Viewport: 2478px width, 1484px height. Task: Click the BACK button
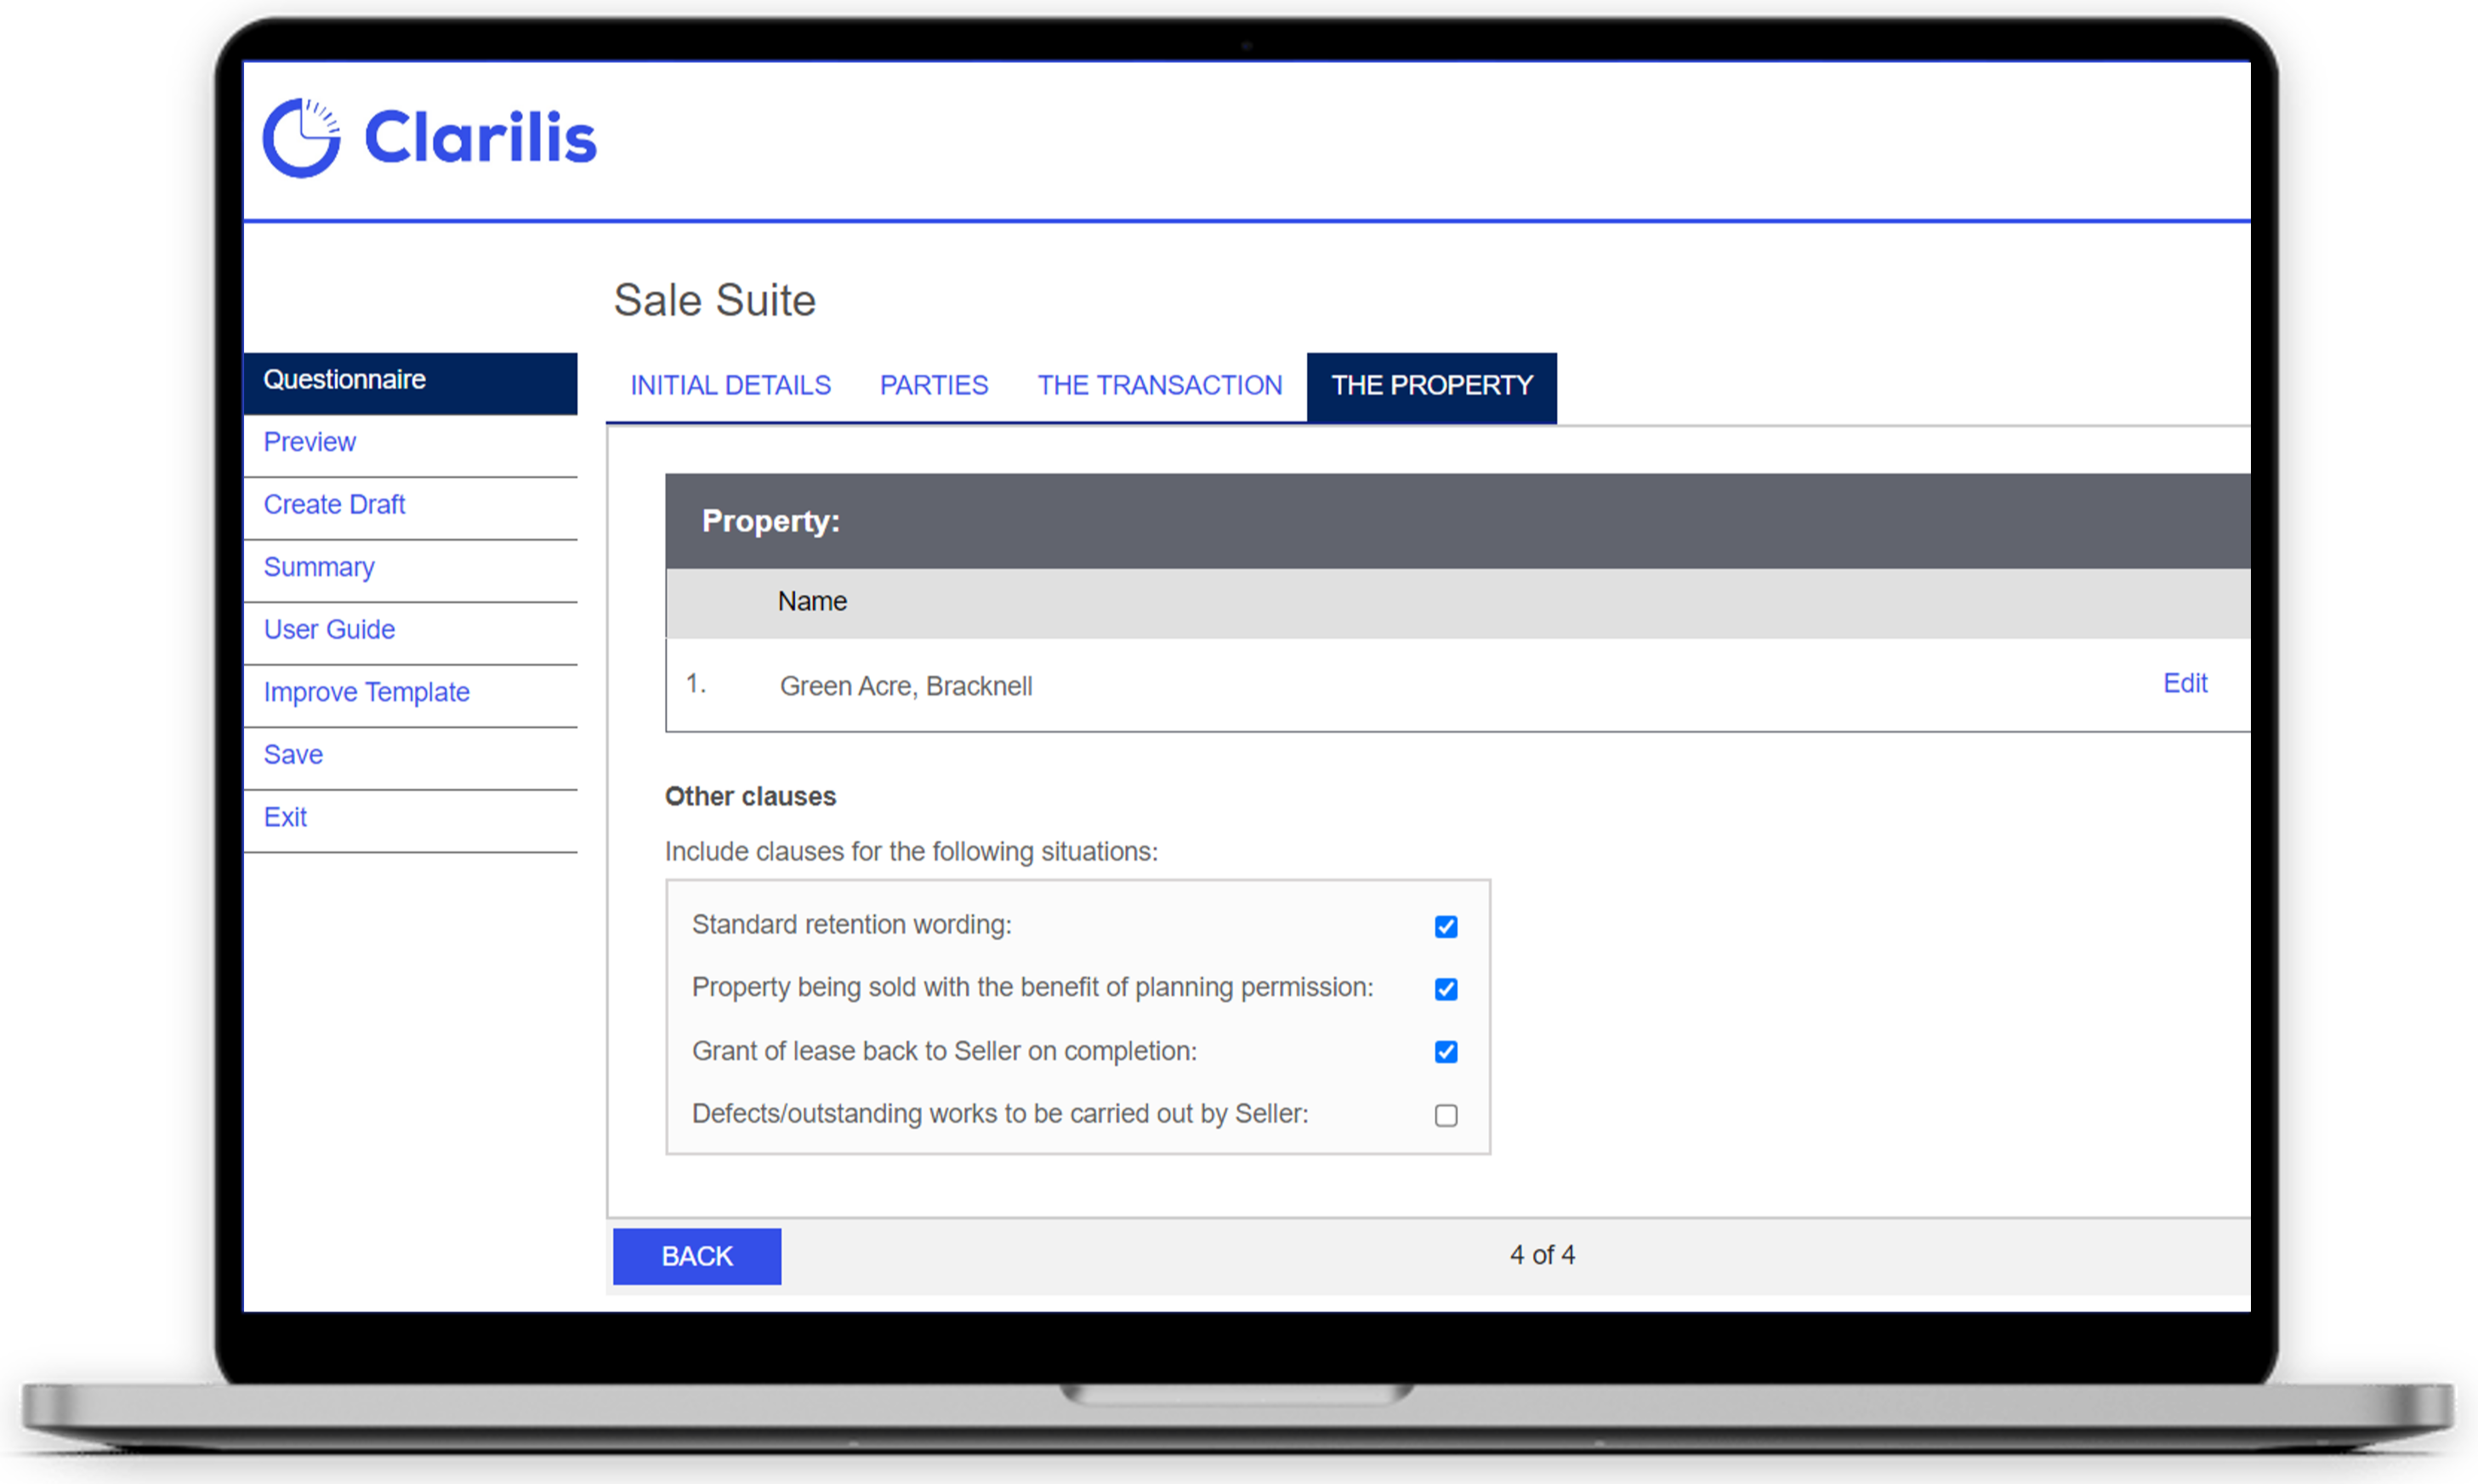click(x=696, y=1256)
